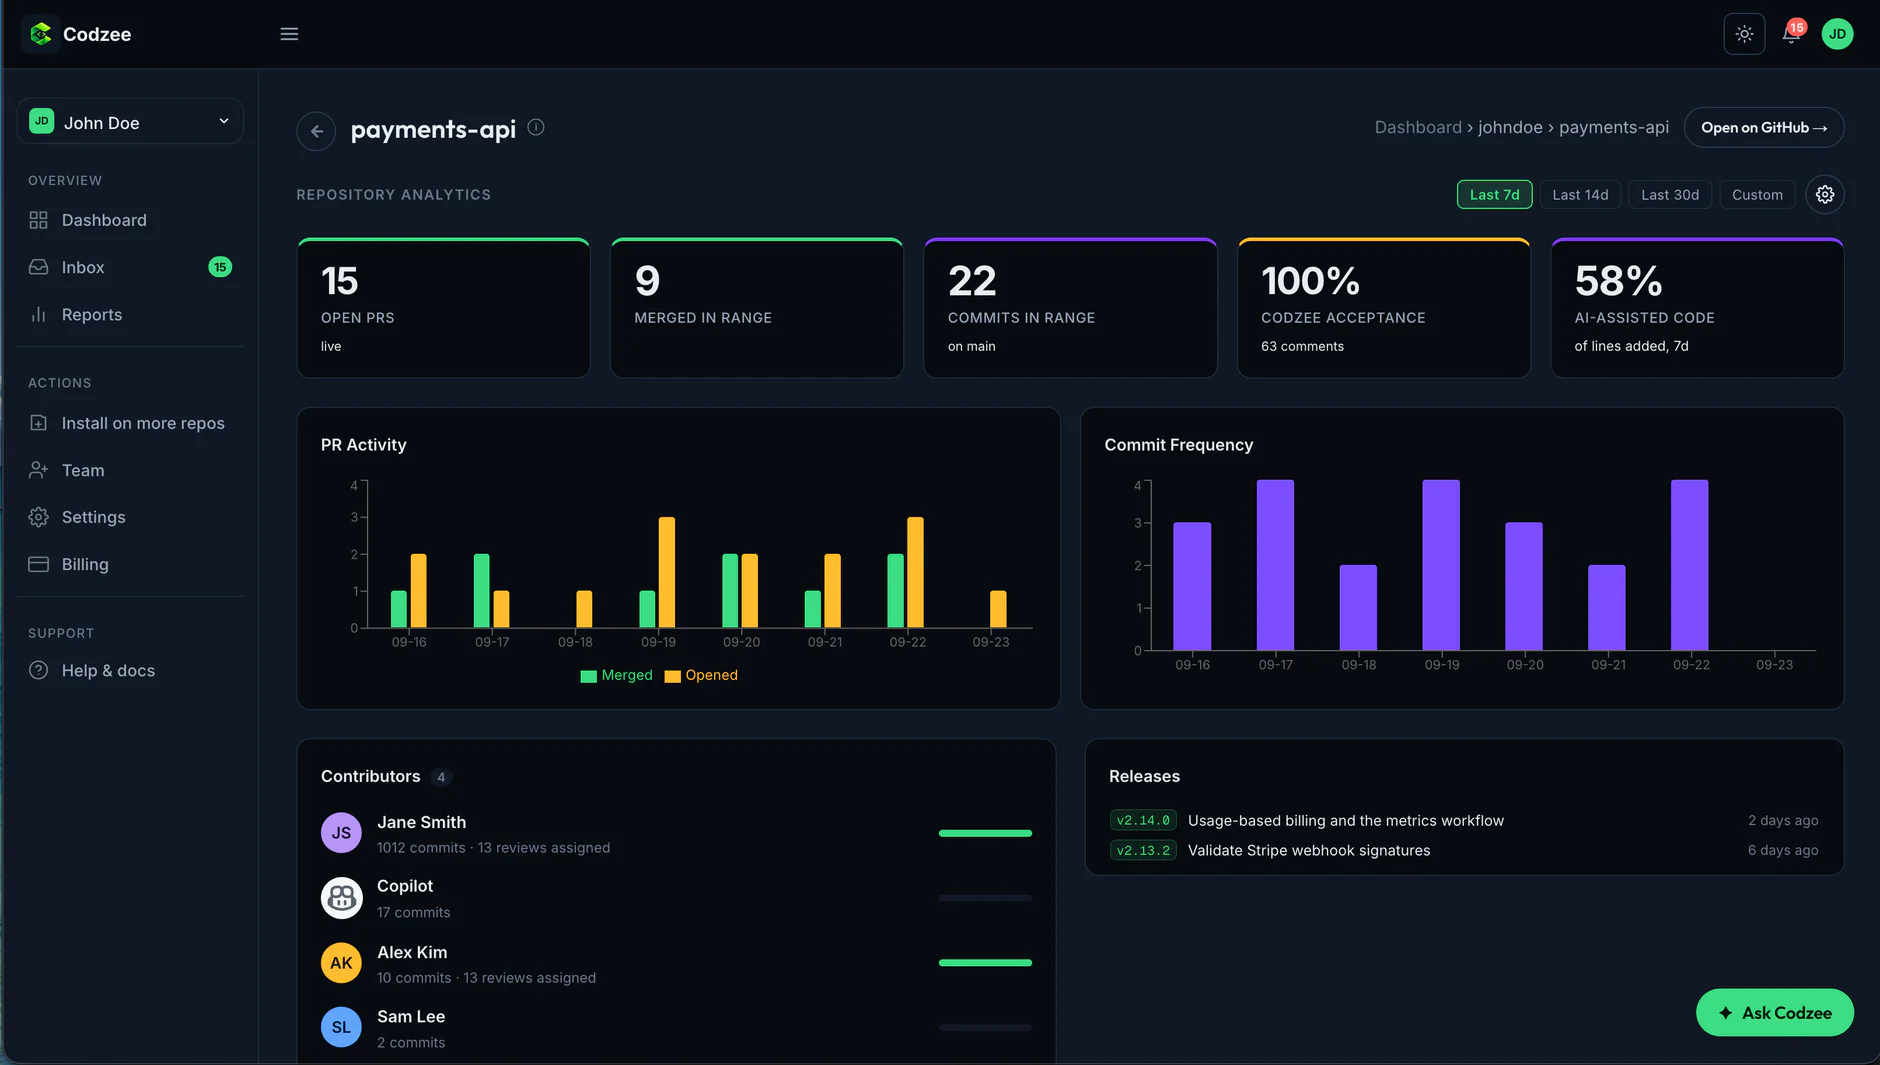Viewport: 1880px width, 1065px height.
Task: Click Sam Lee's SL avatar
Action: (x=341, y=1027)
